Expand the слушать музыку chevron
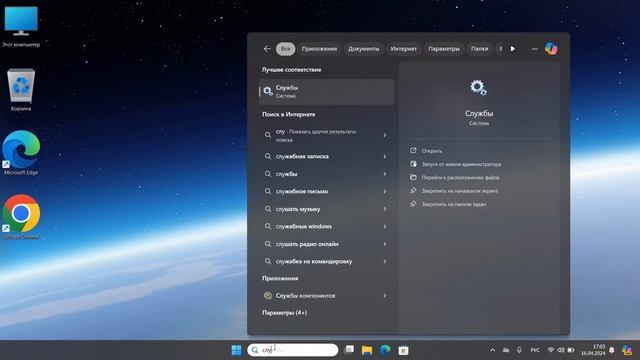Viewport: 640px width, 360px height. pos(384,209)
